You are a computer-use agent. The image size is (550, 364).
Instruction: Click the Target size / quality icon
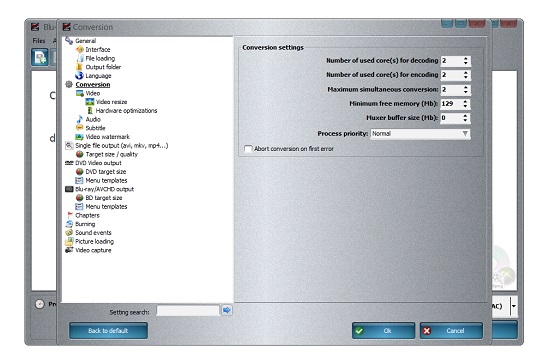coord(80,154)
